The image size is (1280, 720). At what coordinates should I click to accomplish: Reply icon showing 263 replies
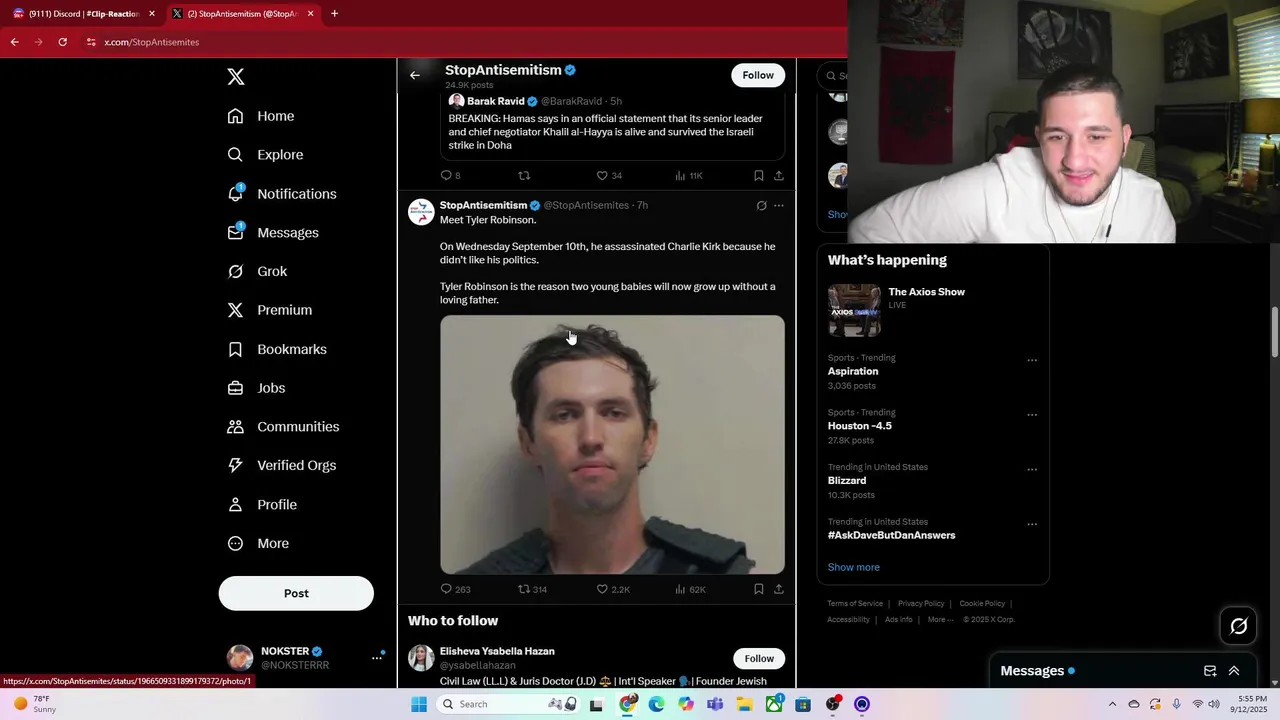(x=446, y=589)
